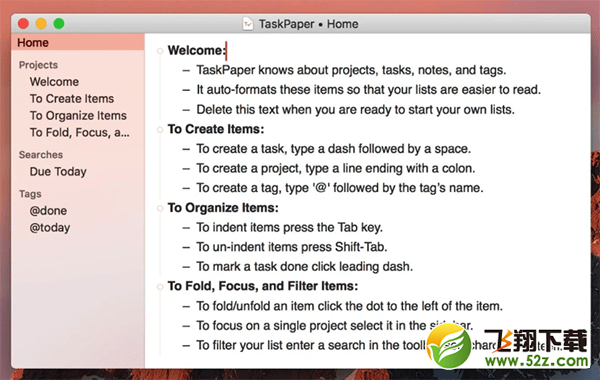Image resolution: width=600 pixels, height=380 pixels.
Task: Click the Tags section header
Action: click(x=30, y=194)
